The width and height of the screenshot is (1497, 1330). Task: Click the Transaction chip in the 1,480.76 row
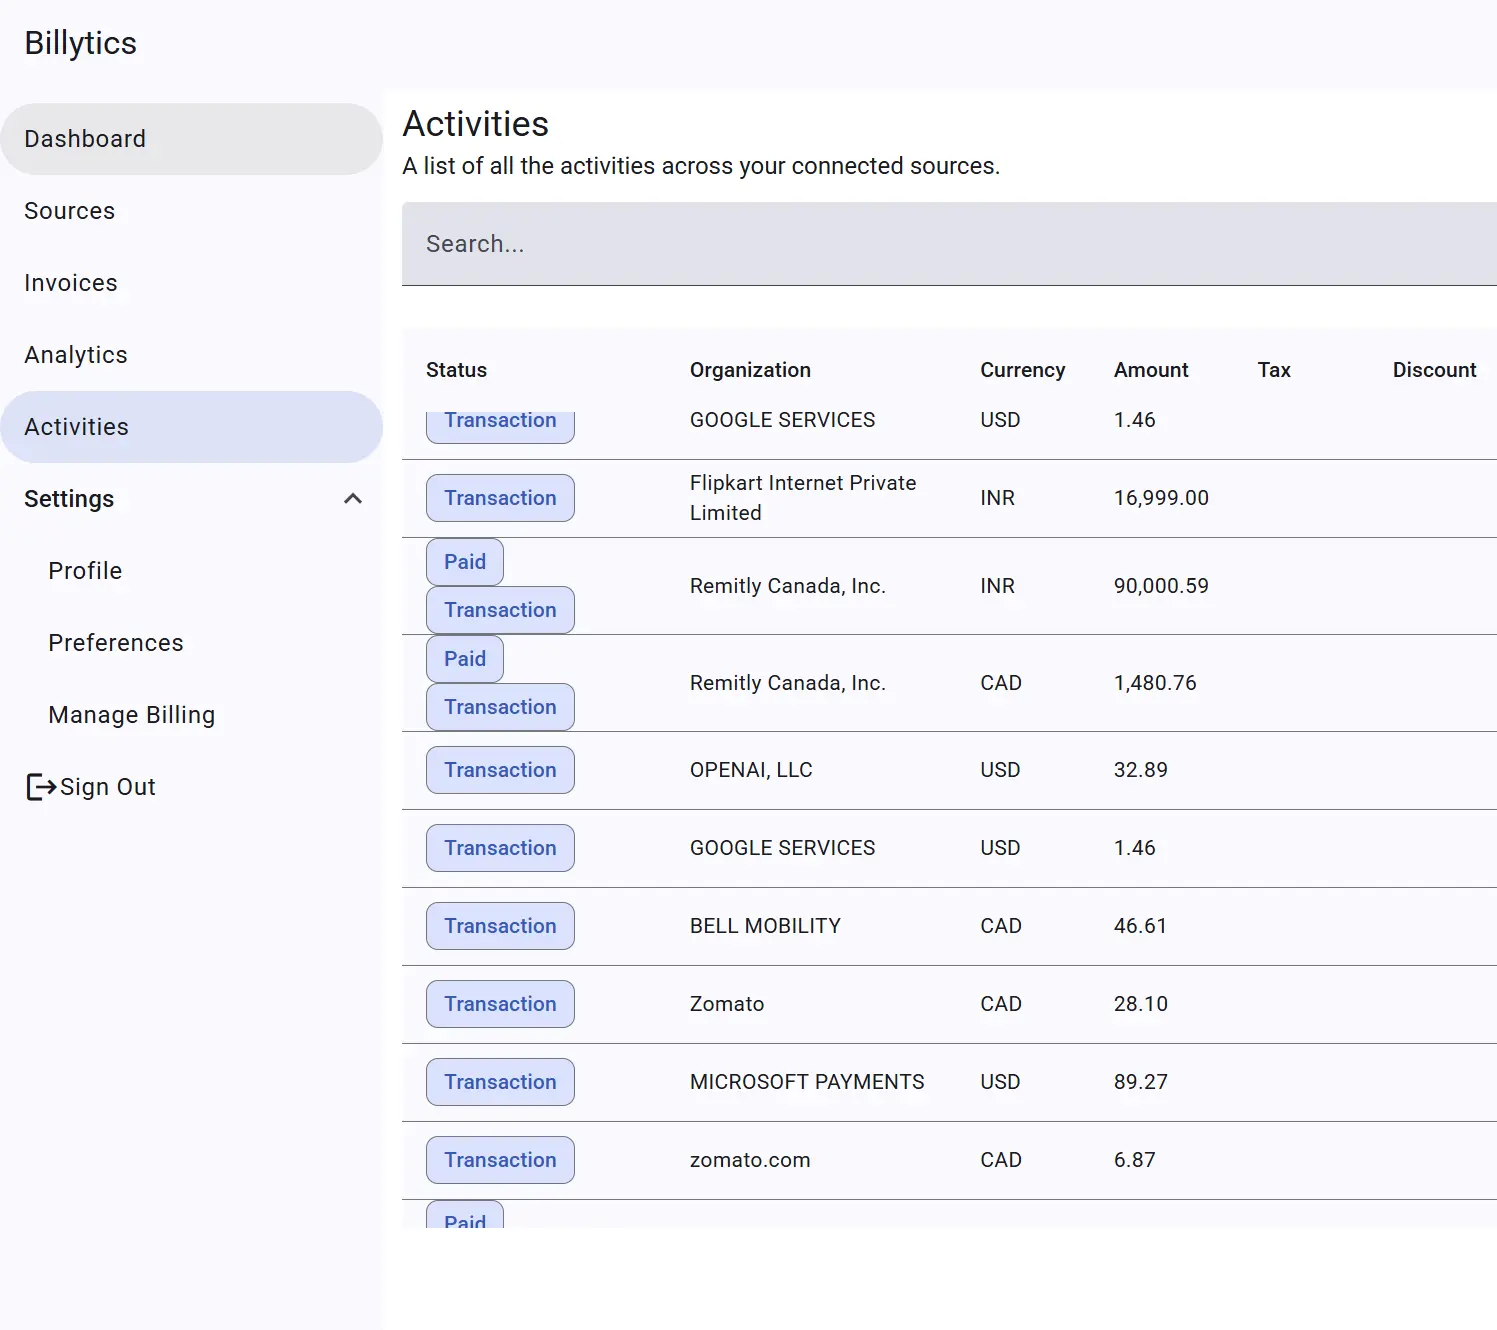click(500, 707)
